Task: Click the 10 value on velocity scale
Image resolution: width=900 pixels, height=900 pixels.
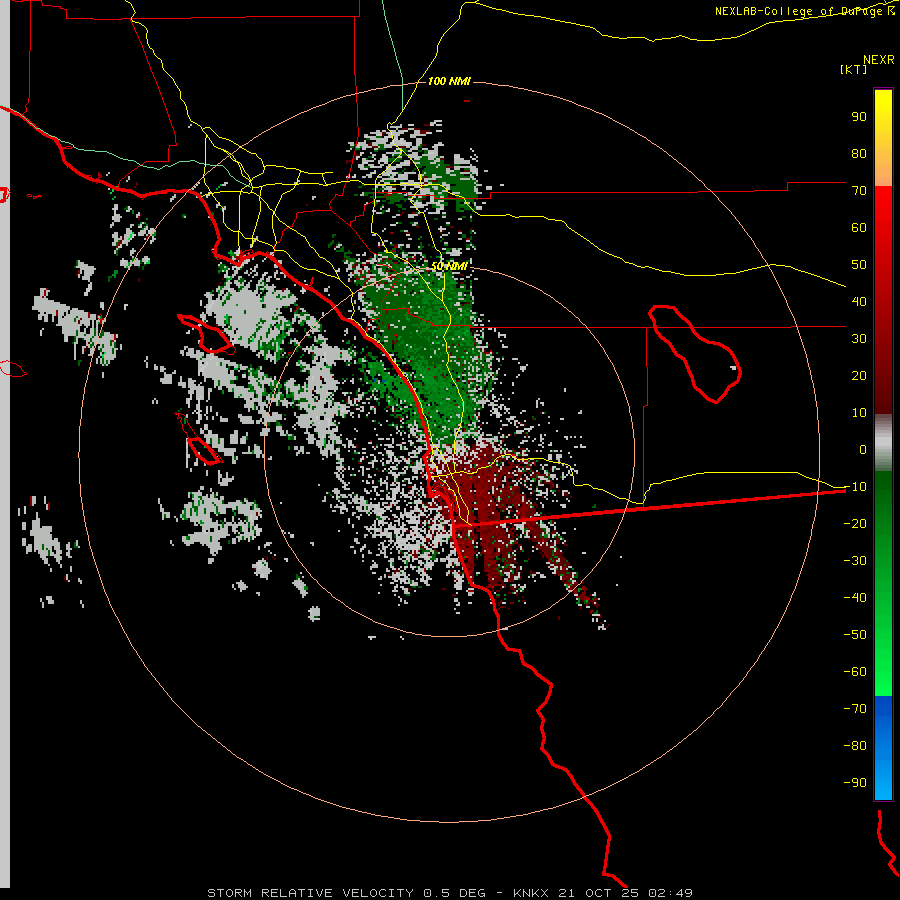Action: [x=859, y=413]
